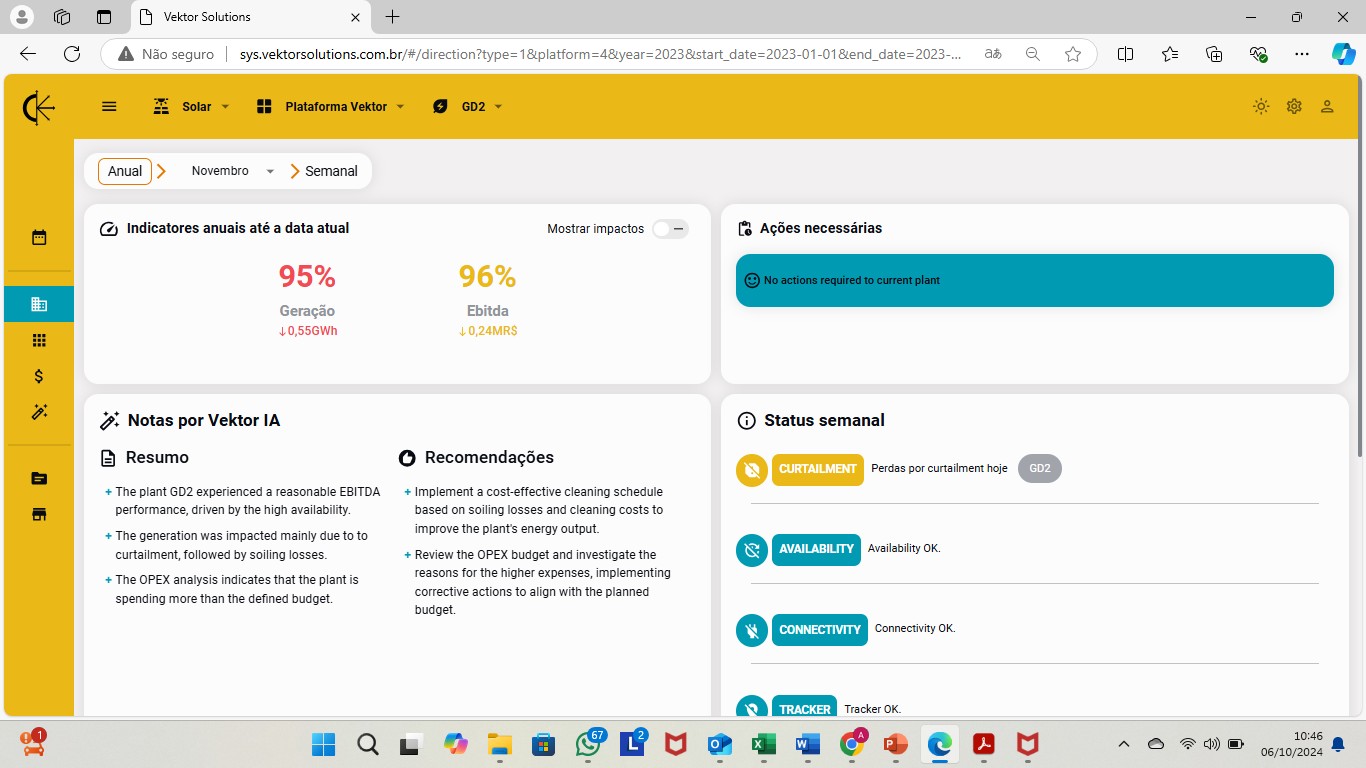
Task: Click the connectivity status round icon
Action: pyautogui.click(x=752, y=630)
